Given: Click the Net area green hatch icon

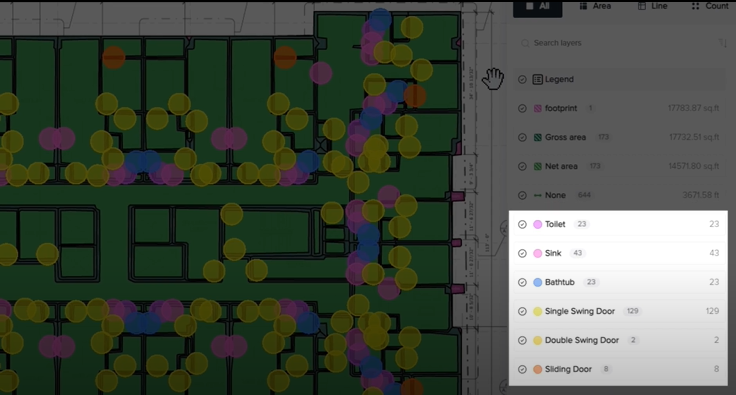Looking at the screenshot, I should pyautogui.click(x=537, y=167).
